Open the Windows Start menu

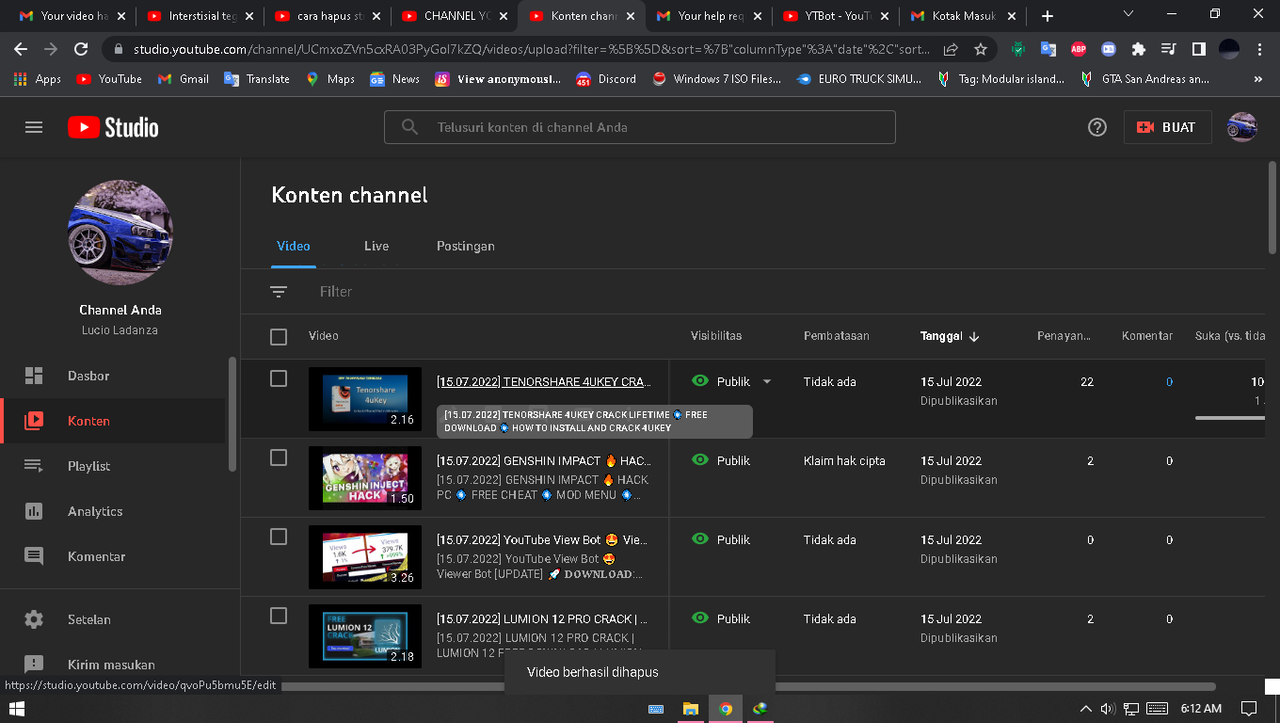pos(16,709)
